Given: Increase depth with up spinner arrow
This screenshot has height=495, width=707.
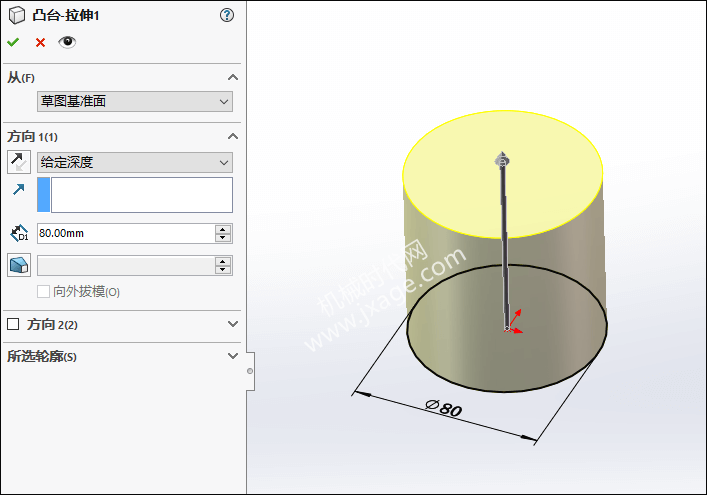Looking at the screenshot, I should coord(223,229).
